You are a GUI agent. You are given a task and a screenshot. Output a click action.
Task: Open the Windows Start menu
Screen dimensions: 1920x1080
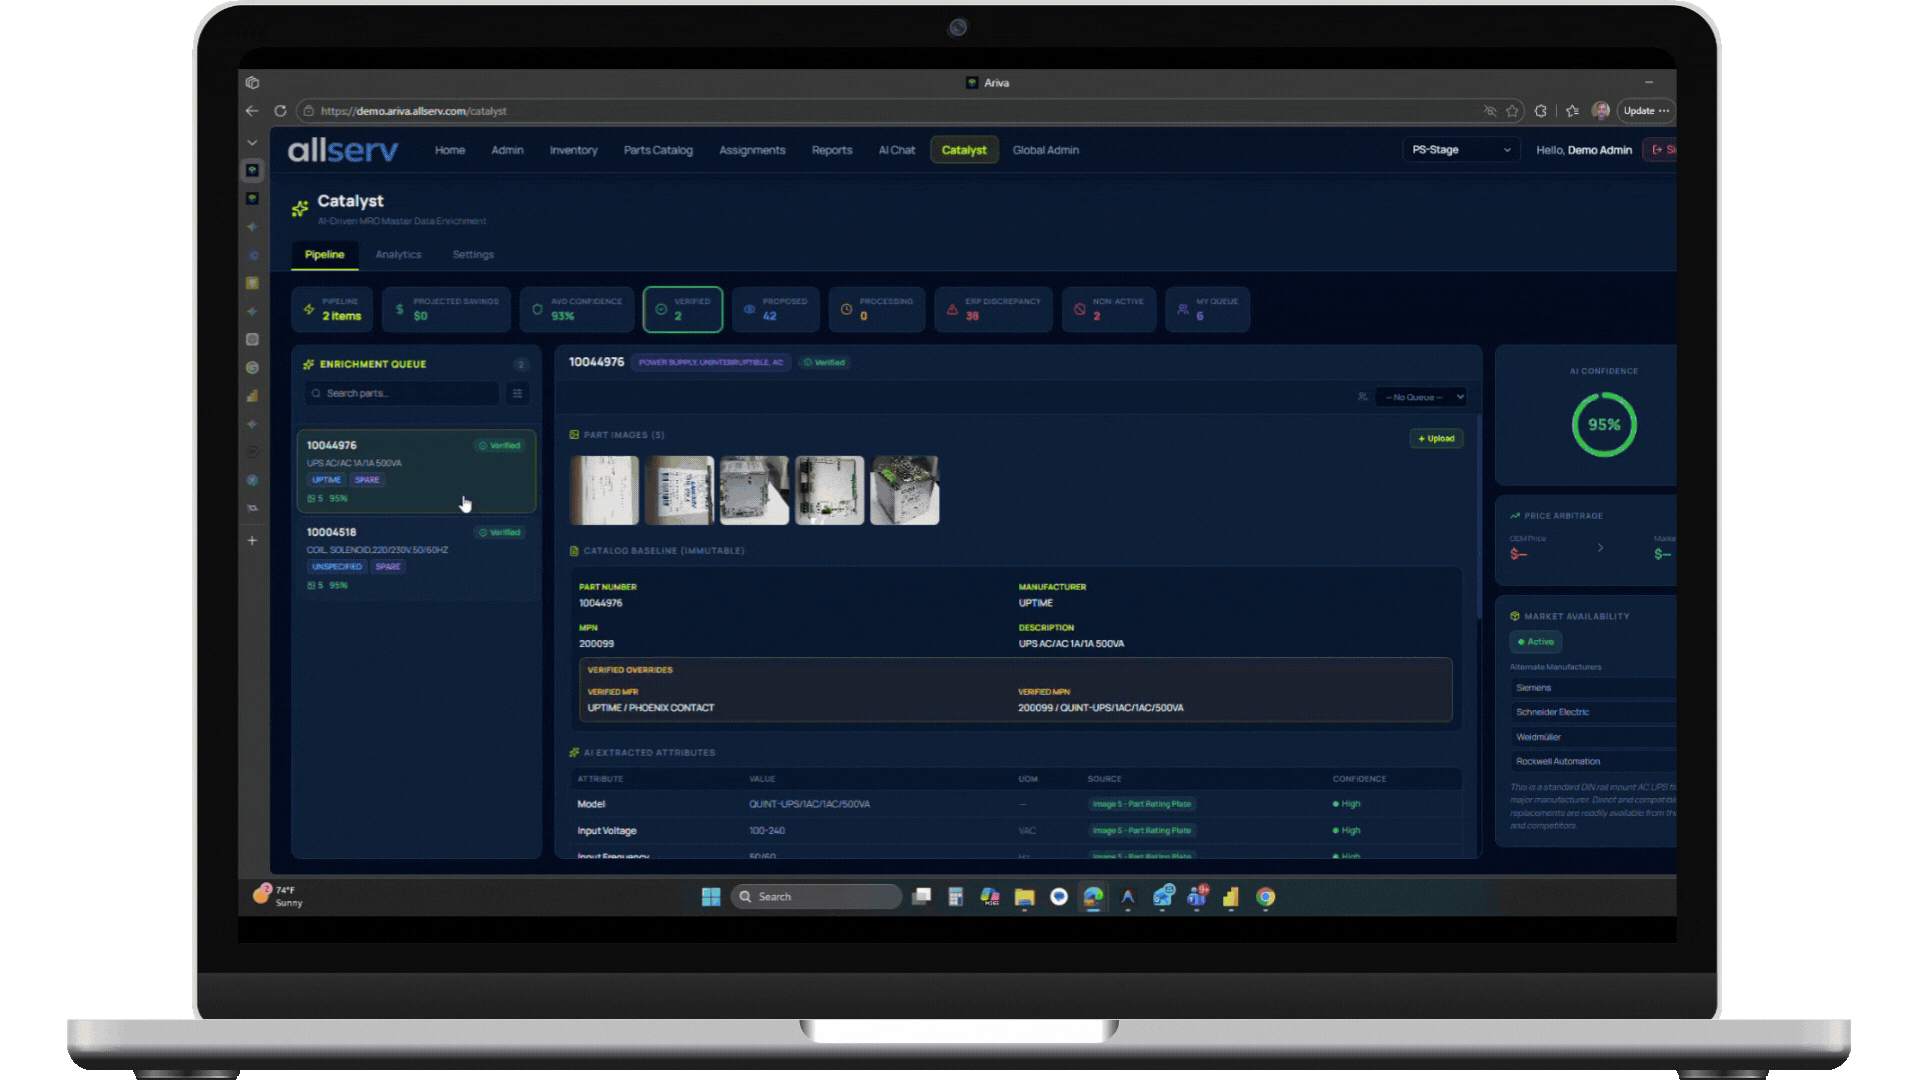pyautogui.click(x=711, y=897)
